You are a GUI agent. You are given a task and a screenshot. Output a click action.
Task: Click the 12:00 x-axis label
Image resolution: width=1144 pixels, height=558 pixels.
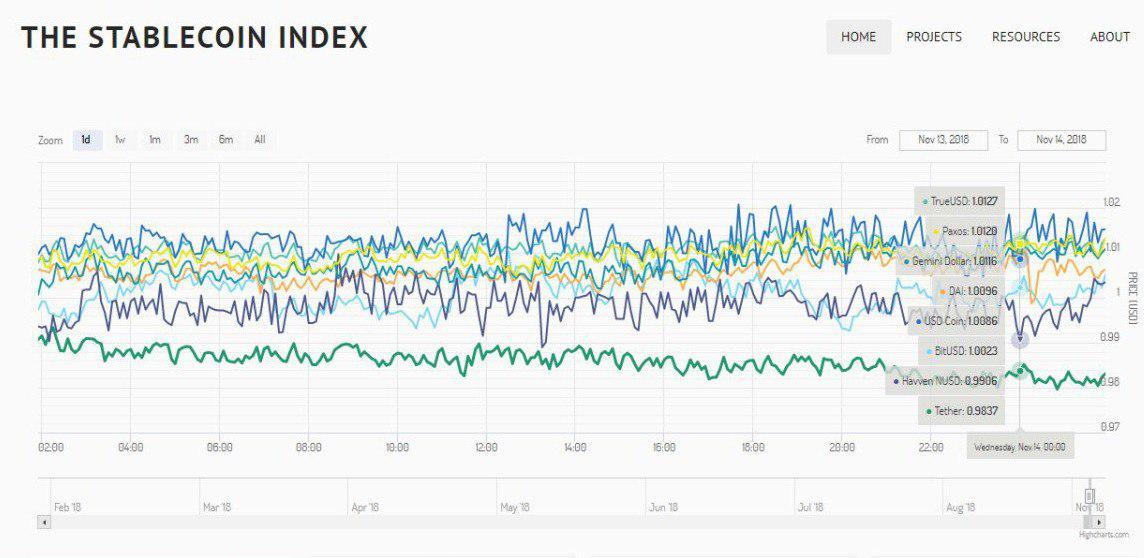[486, 447]
